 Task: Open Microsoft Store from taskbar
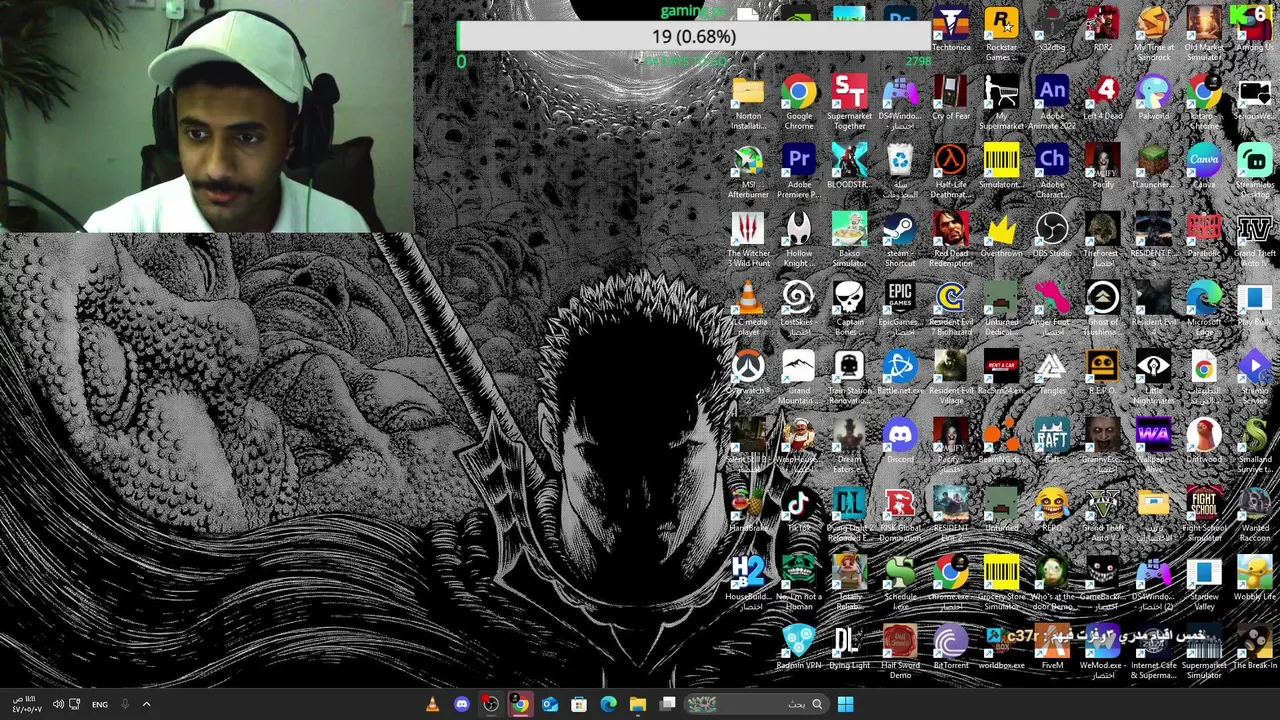[579, 704]
